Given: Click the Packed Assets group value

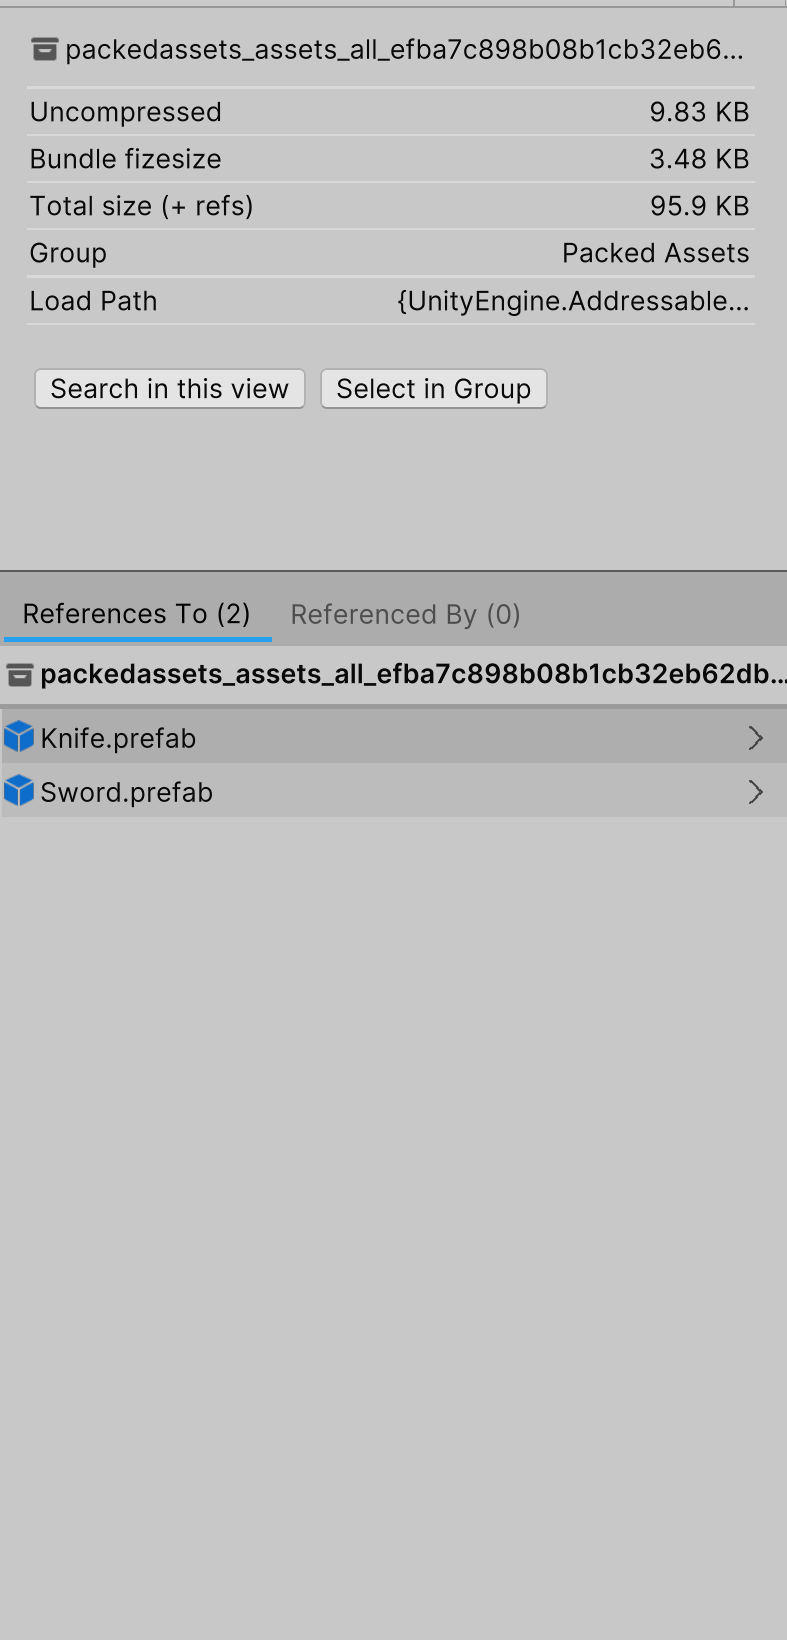Looking at the screenshot, I should pos(655,253).
